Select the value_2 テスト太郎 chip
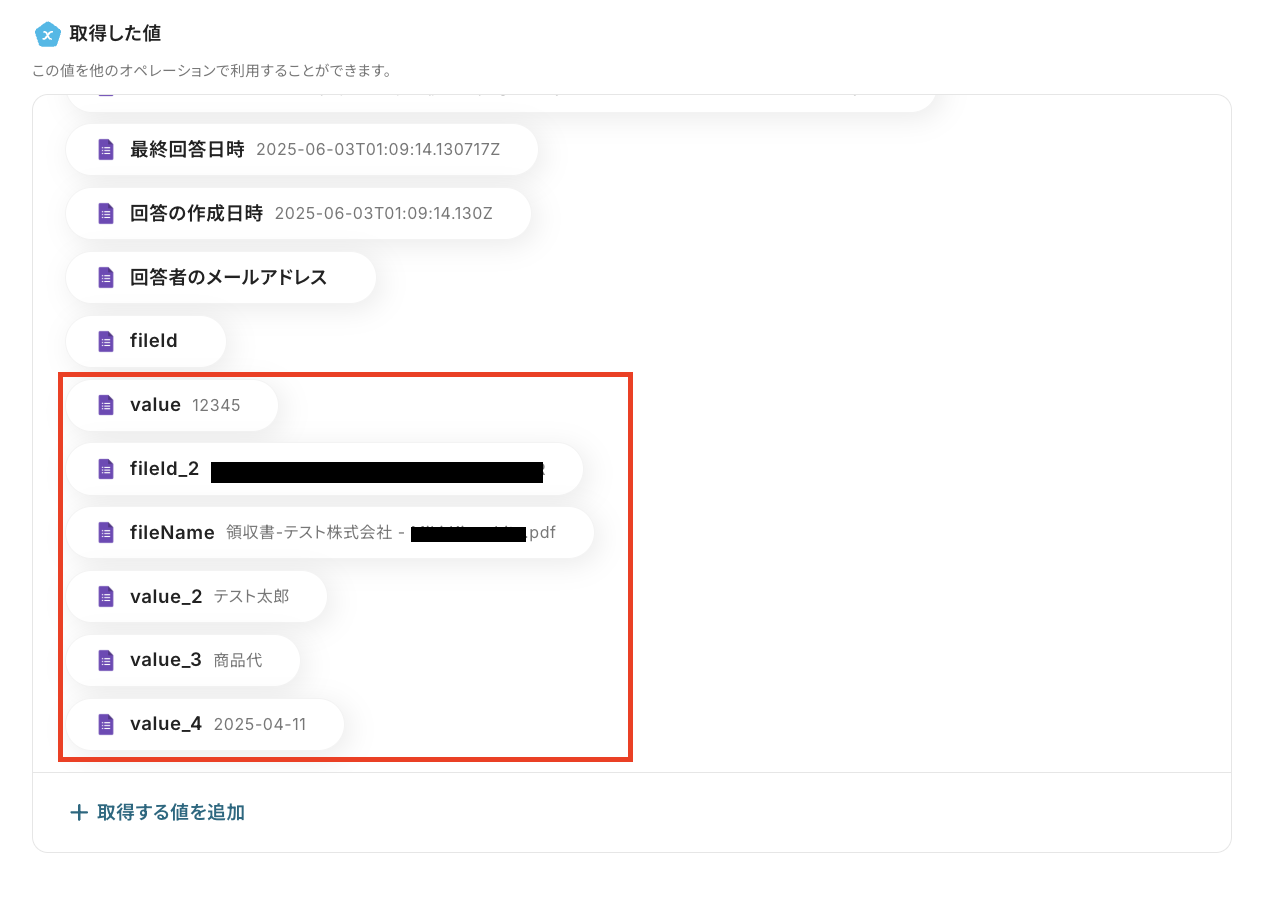 pyautogui.click(x=196, y=597)
